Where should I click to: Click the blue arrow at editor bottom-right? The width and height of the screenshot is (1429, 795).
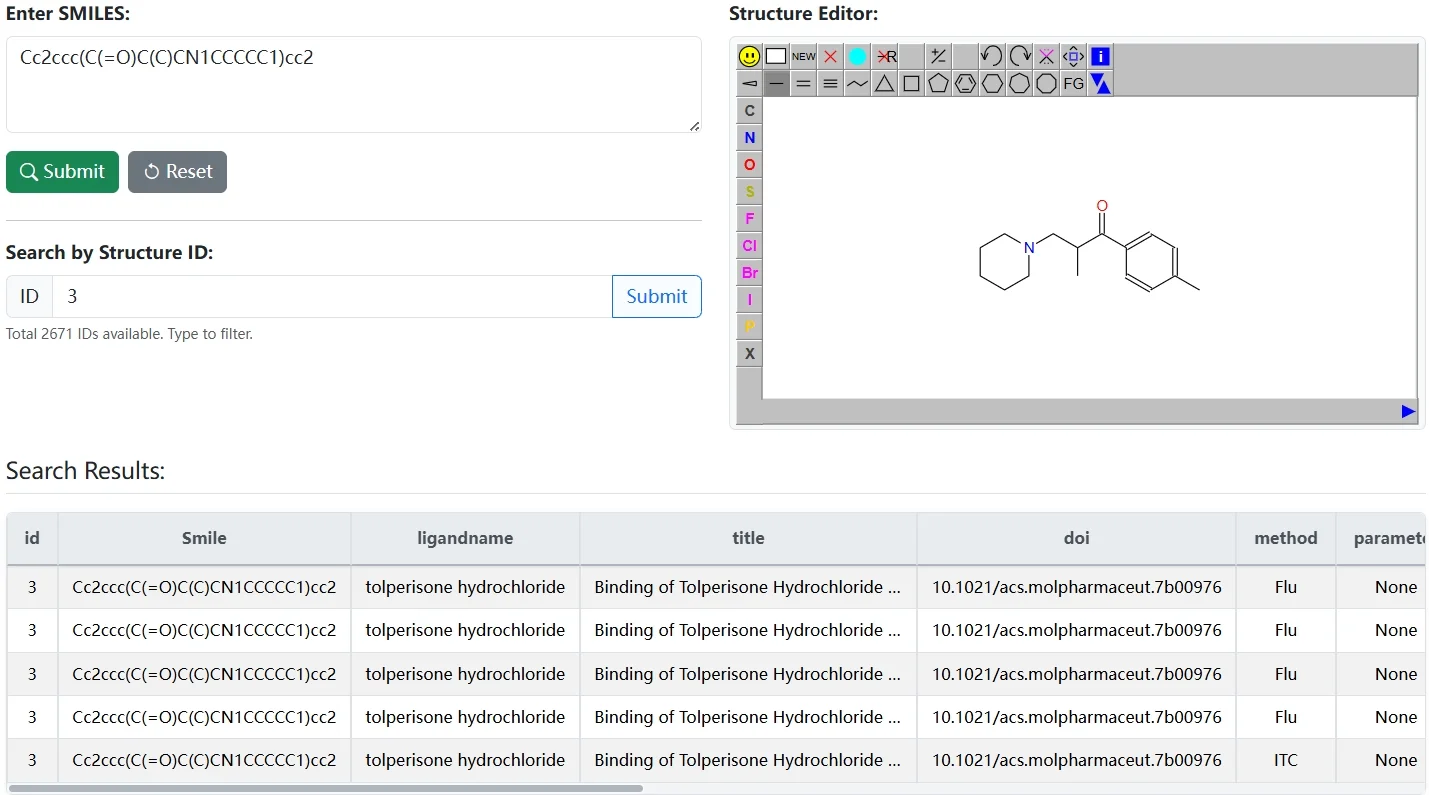point(1408,411)
